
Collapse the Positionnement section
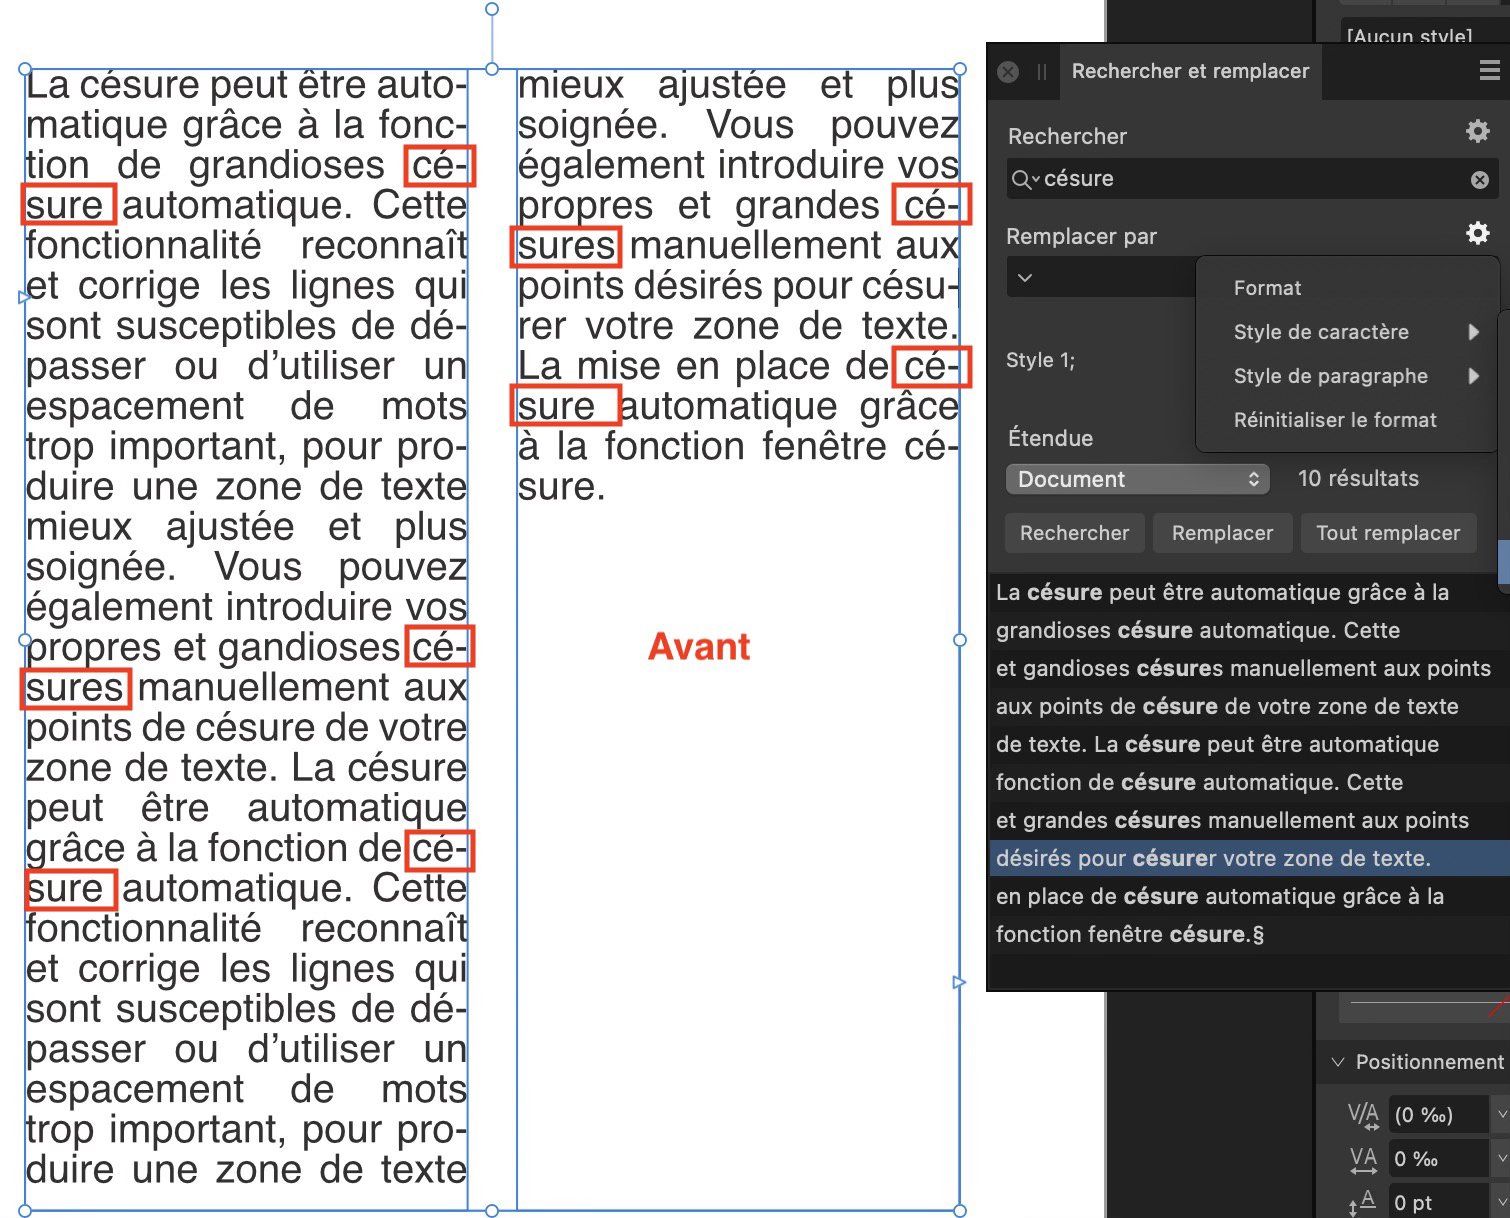(1338, 1062)
